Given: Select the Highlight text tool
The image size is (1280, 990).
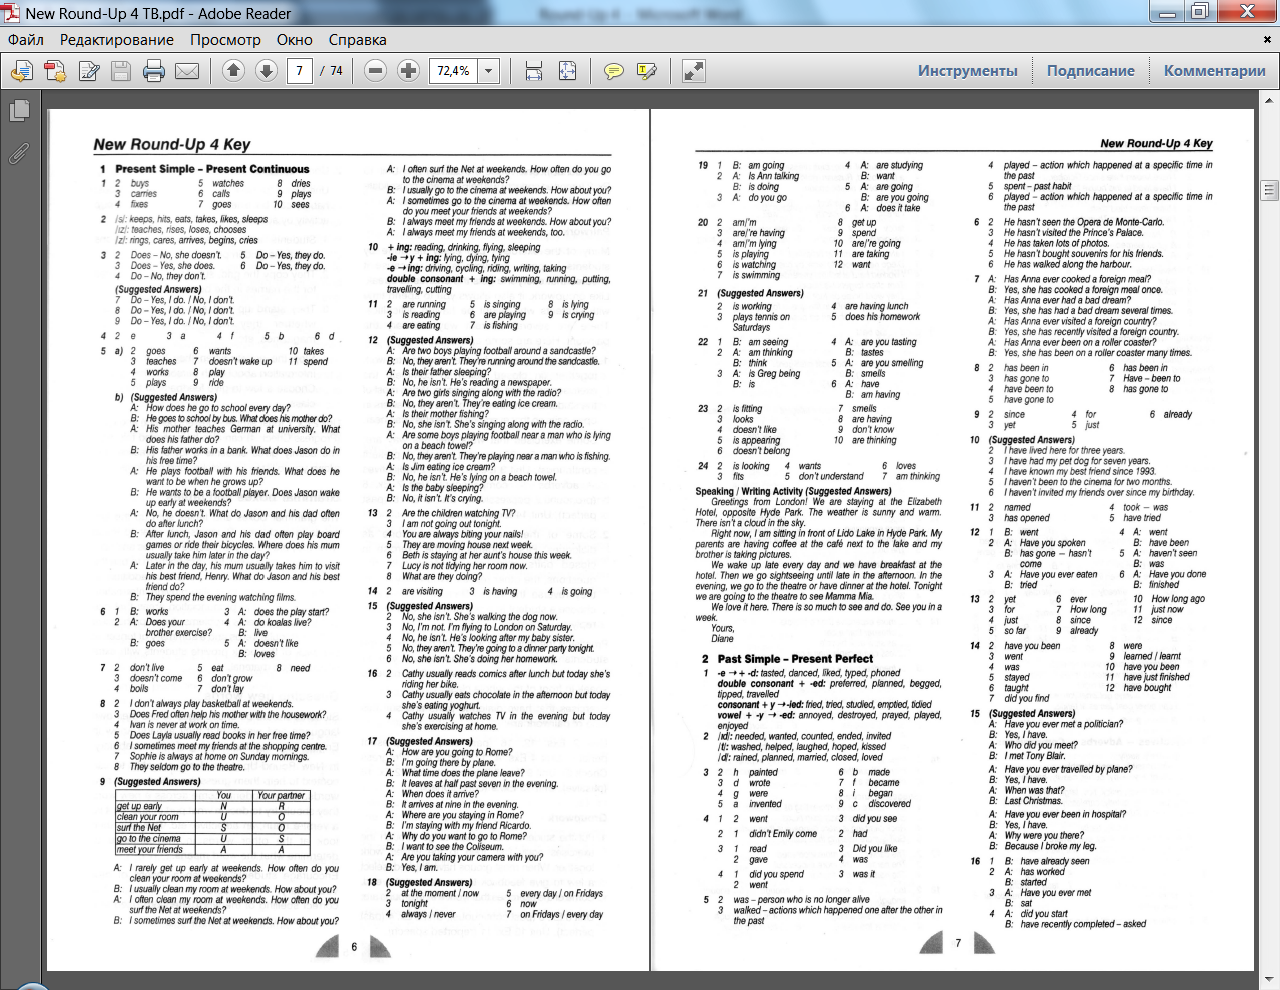Looking at the screenshot, I should click(647, 71).
